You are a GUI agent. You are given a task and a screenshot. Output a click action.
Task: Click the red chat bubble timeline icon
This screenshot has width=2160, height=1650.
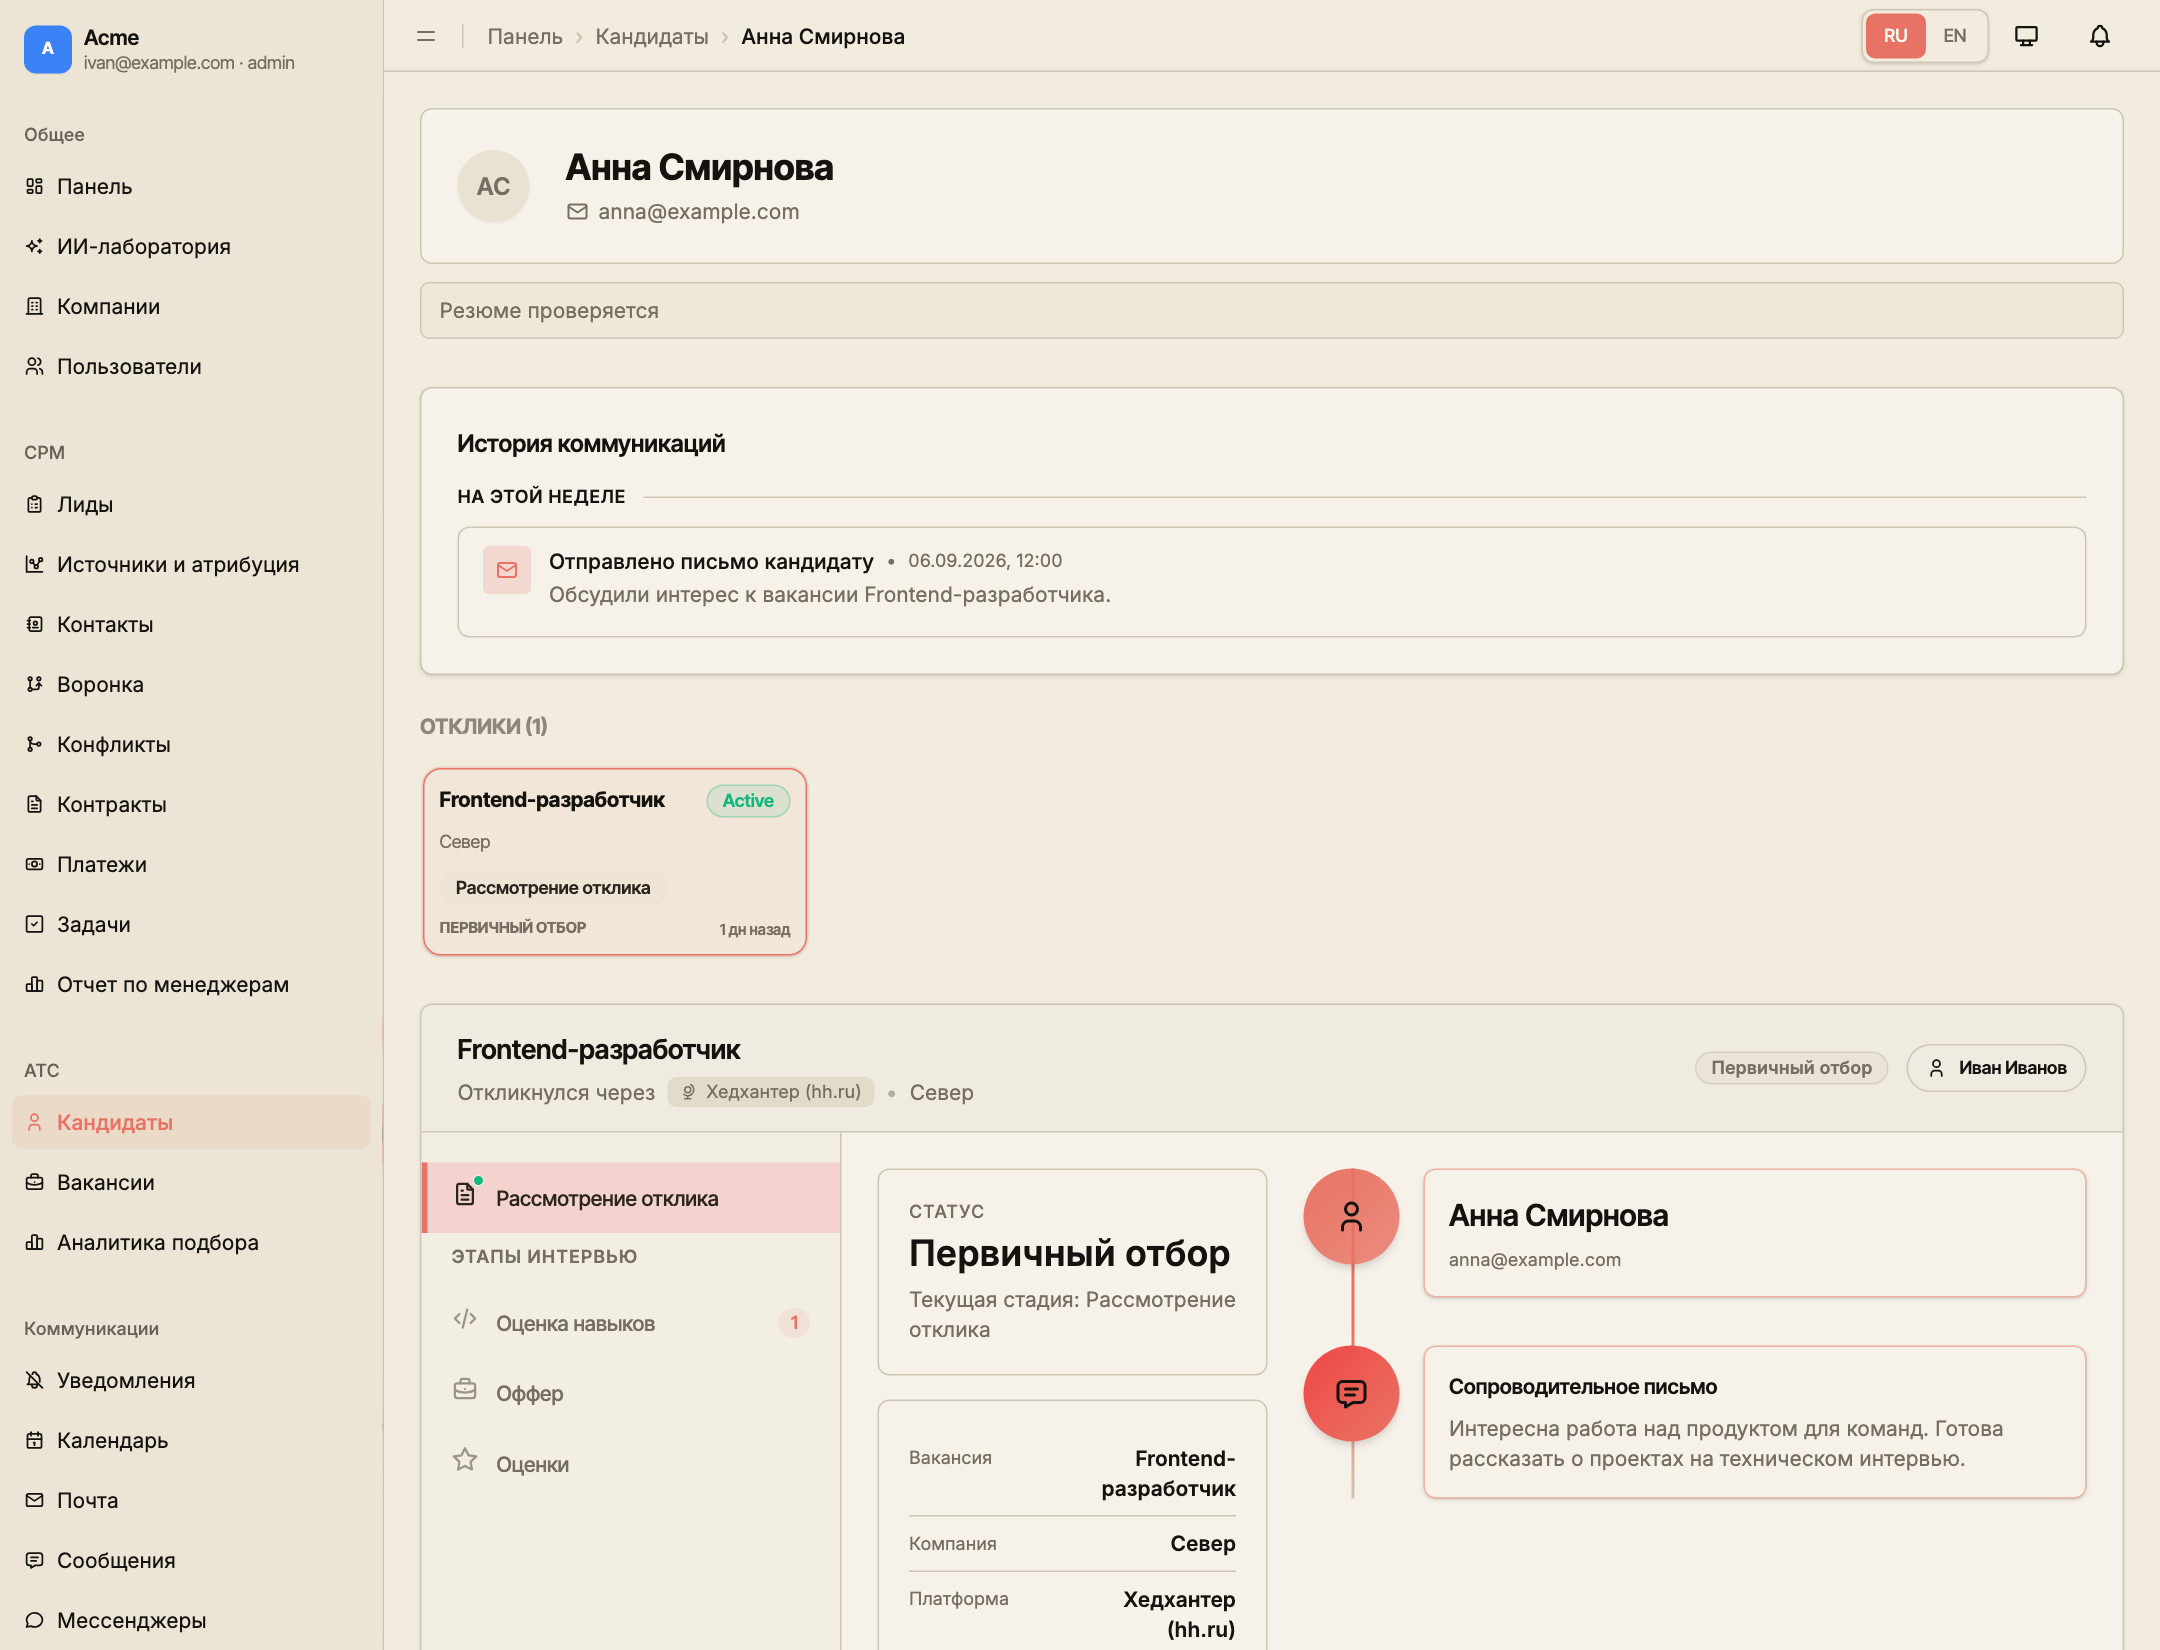pos(1351,1393)
